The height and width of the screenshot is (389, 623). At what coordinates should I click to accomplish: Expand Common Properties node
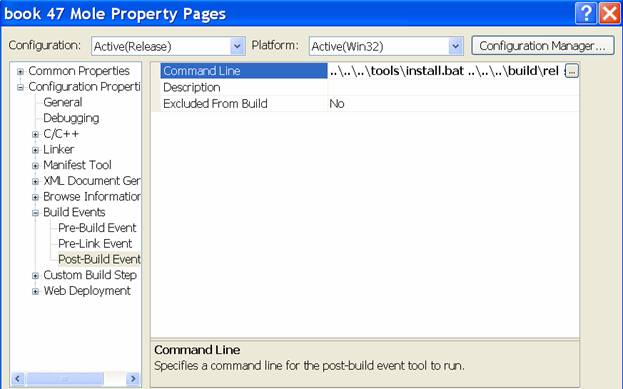pyautogui.click(x=20, y=72)
